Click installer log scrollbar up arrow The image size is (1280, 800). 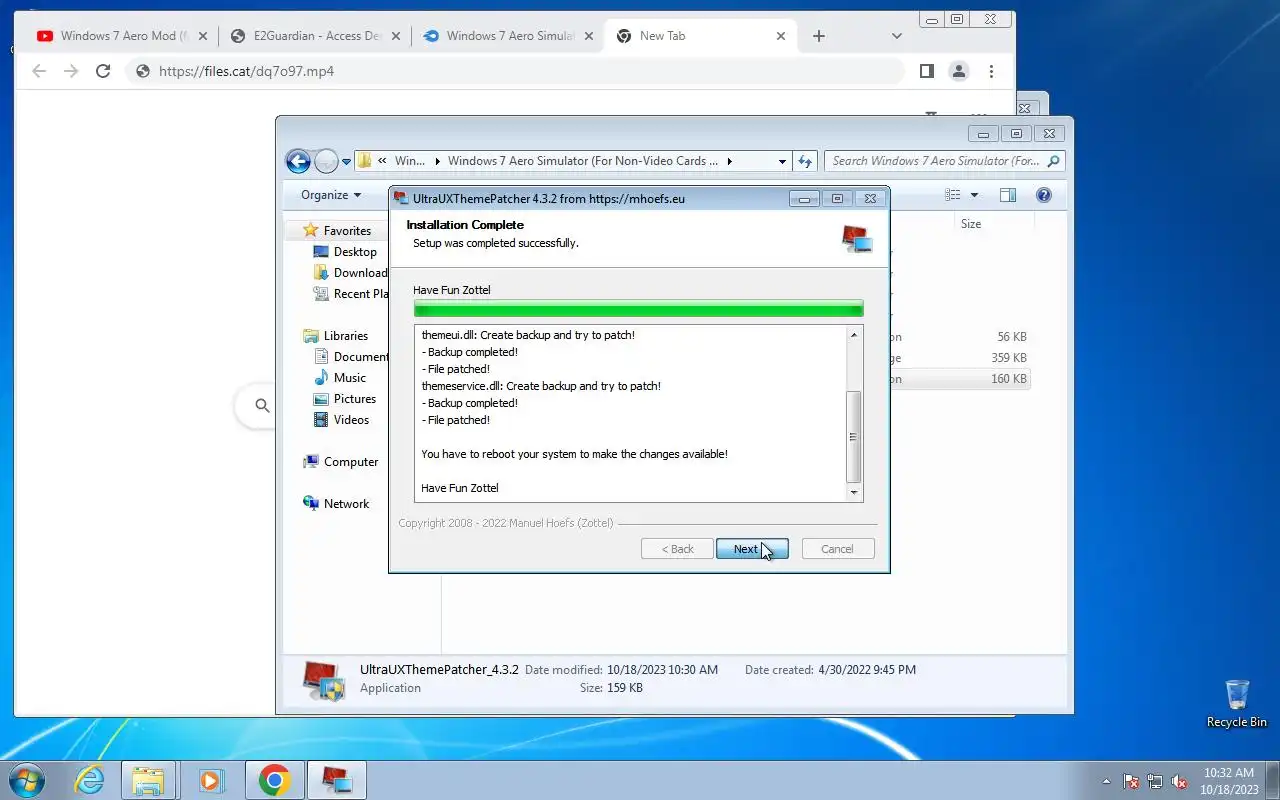coord(854,334)
